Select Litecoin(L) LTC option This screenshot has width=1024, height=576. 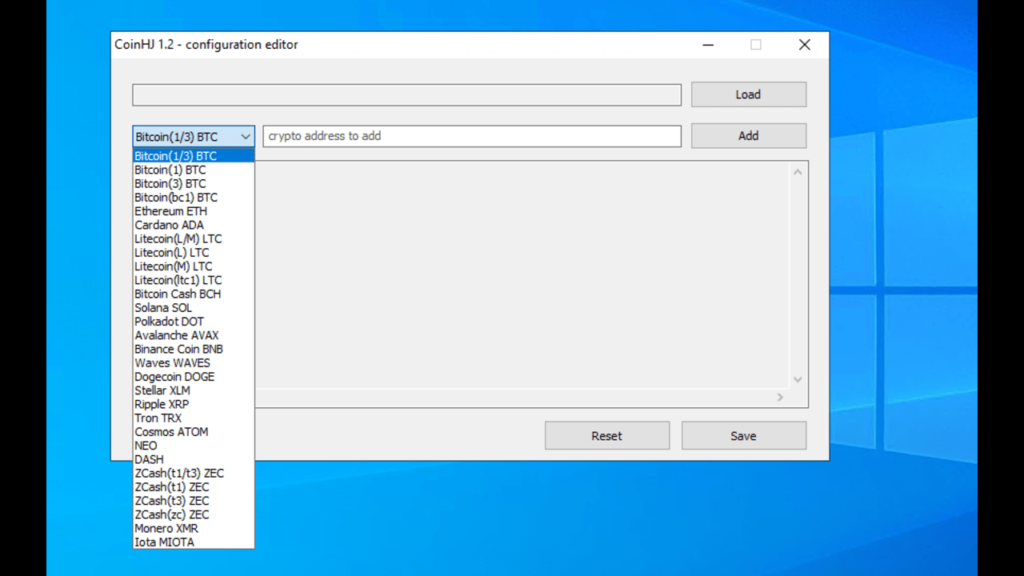193,253
